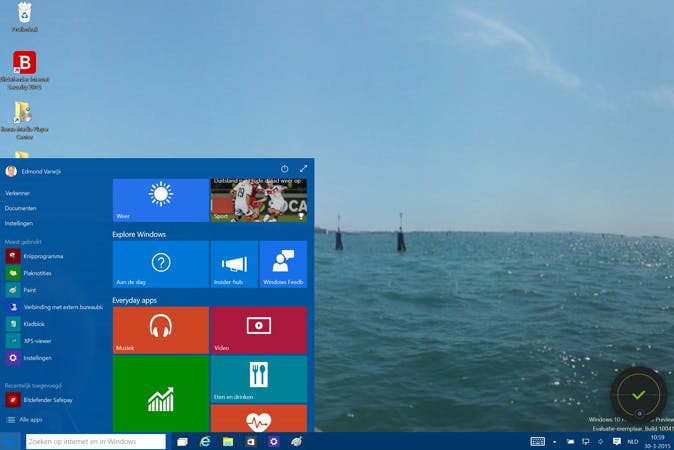This screenshot has height=450, width=674.
Task: Open the notification center tray icon
Action: tap(616, 441)
